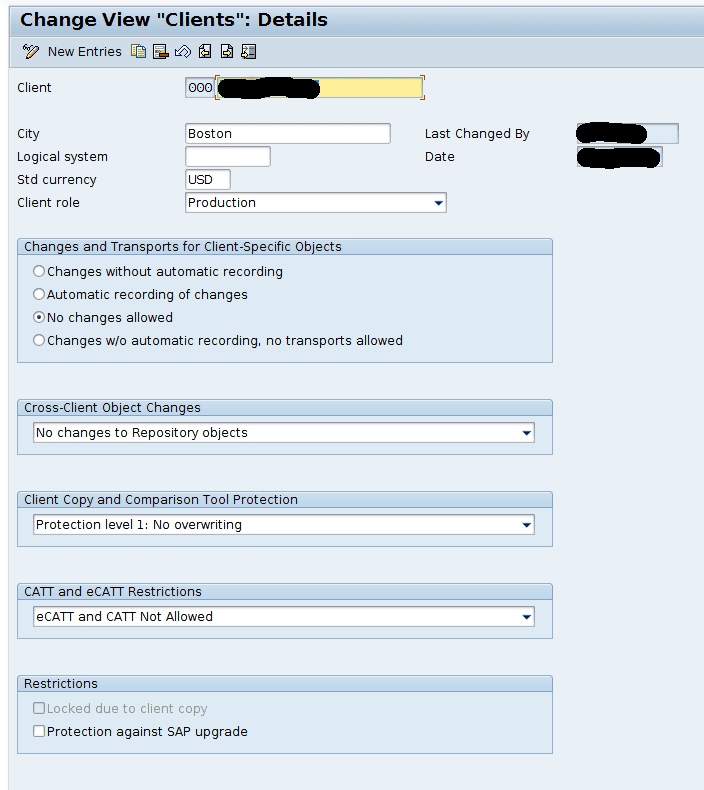Go to Previous Entry icon
The width and height of the screenshot is (704, 790).
point(205,51)
